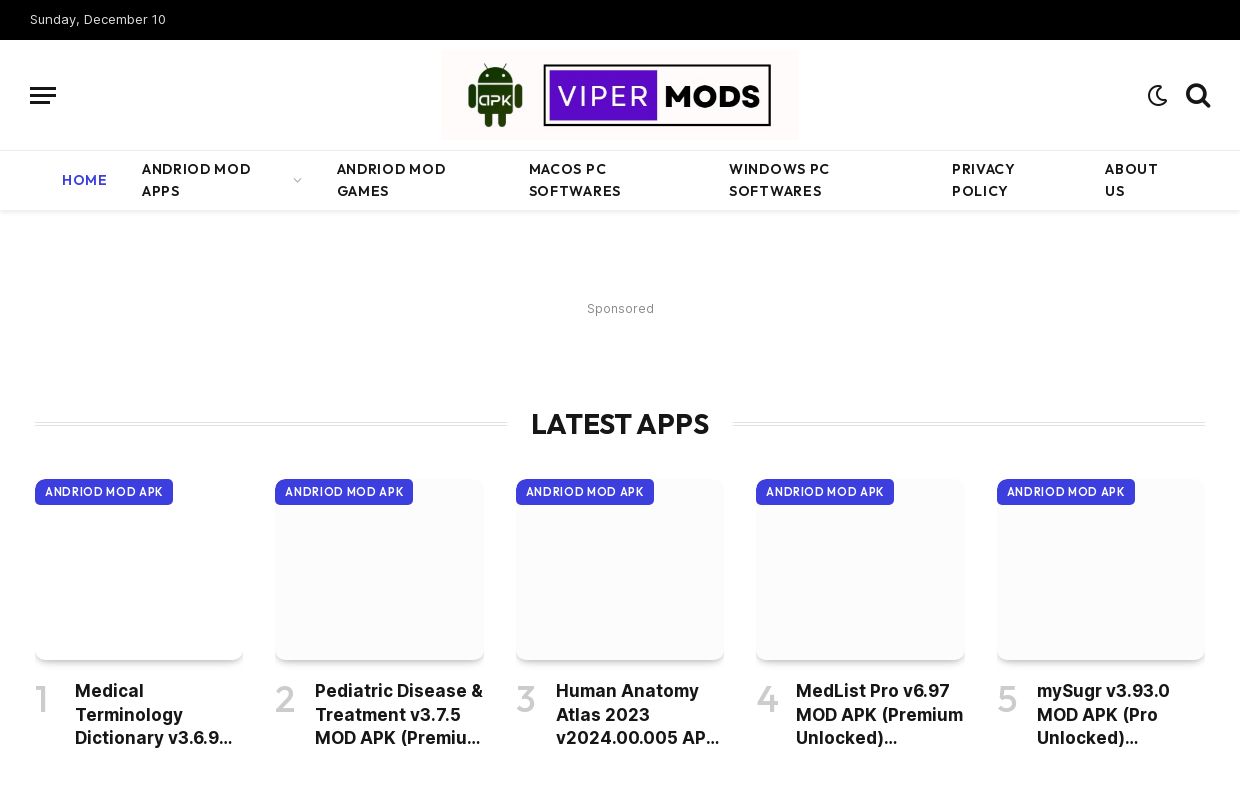This screenshot has height=800, width=1240.
Task: Open the Privacy Policy page
Action: point(983,180)
